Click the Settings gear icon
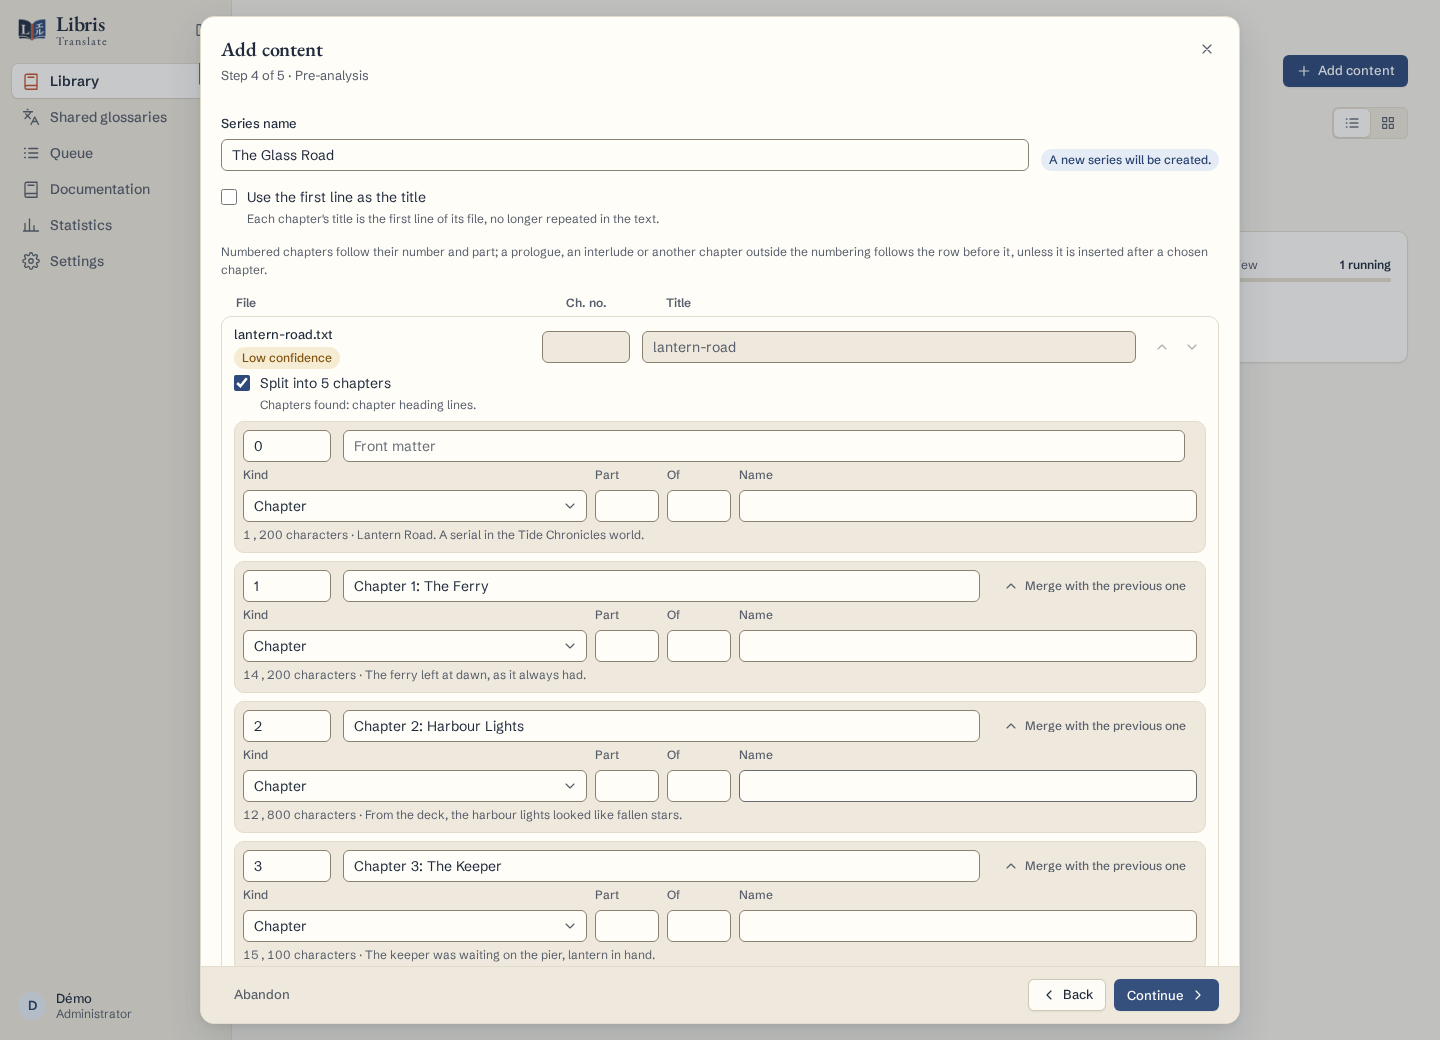This screenshot has width=1440, height=1040. [x=31, y=261]
